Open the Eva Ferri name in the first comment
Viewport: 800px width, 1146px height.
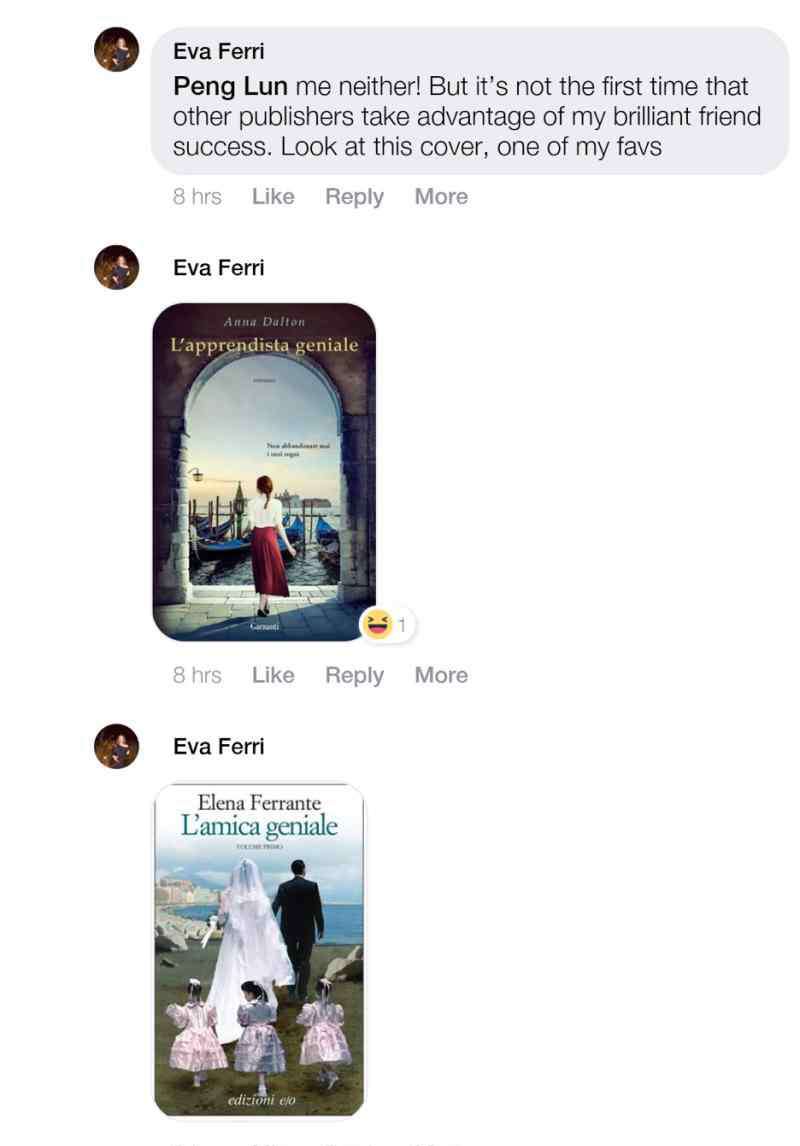click(x=218, y=51)
